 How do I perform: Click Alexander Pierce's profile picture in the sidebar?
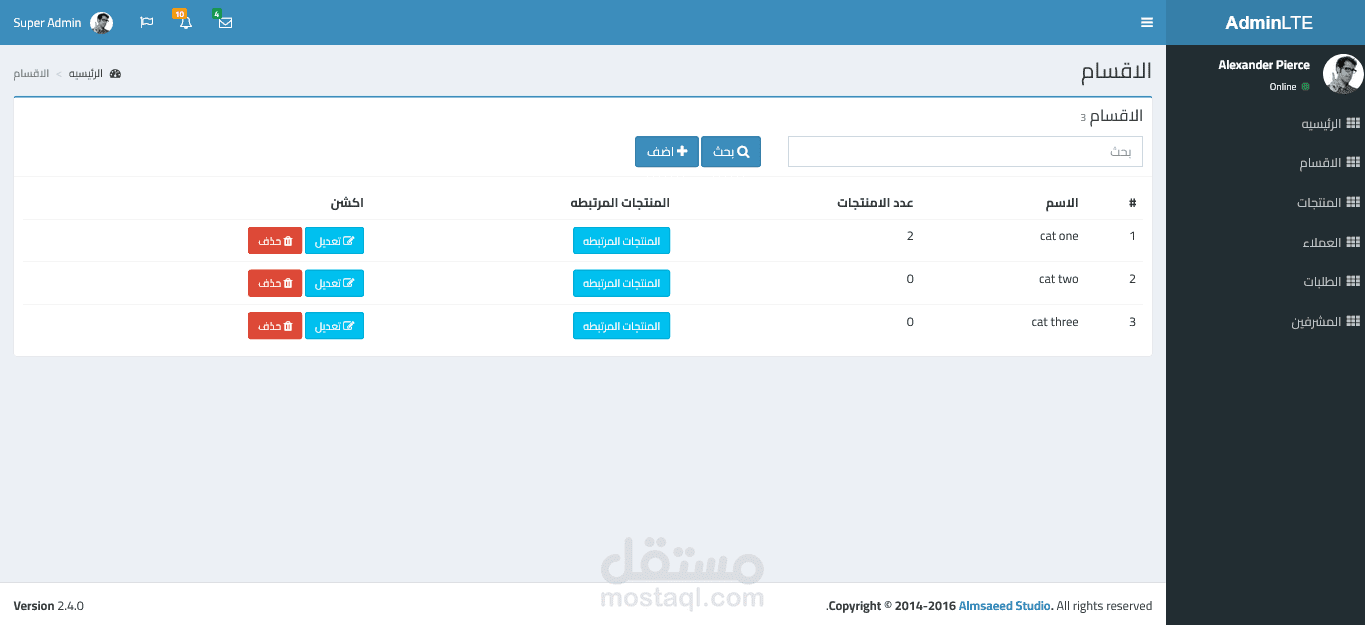coord(1342,74)
